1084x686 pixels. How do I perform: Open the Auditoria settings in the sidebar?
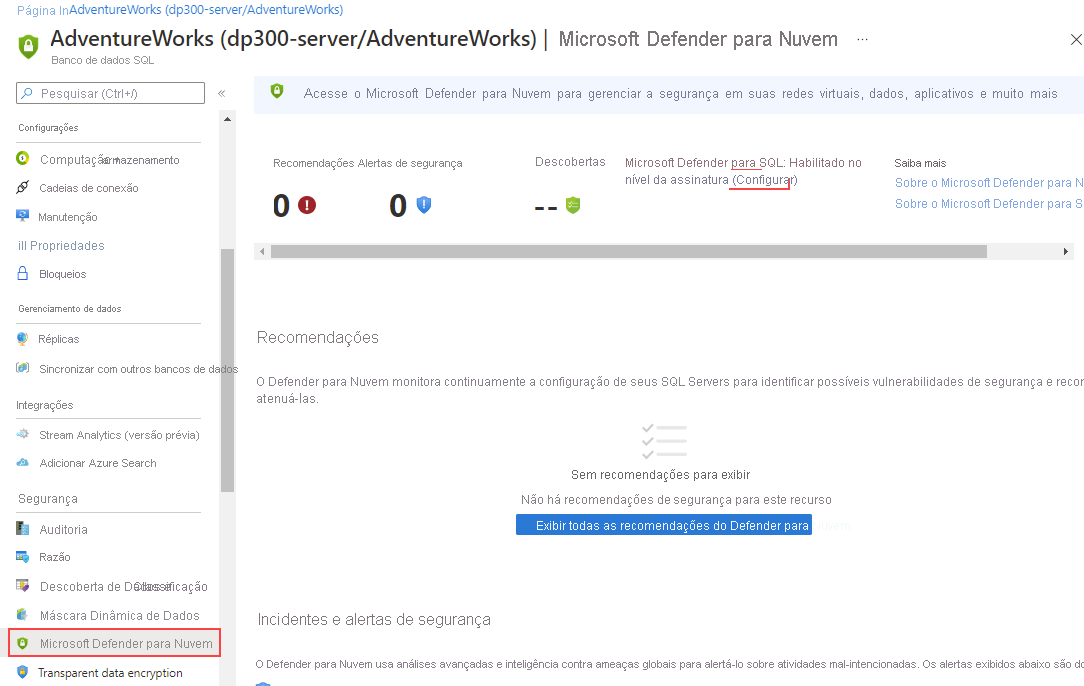pos(65,528)
